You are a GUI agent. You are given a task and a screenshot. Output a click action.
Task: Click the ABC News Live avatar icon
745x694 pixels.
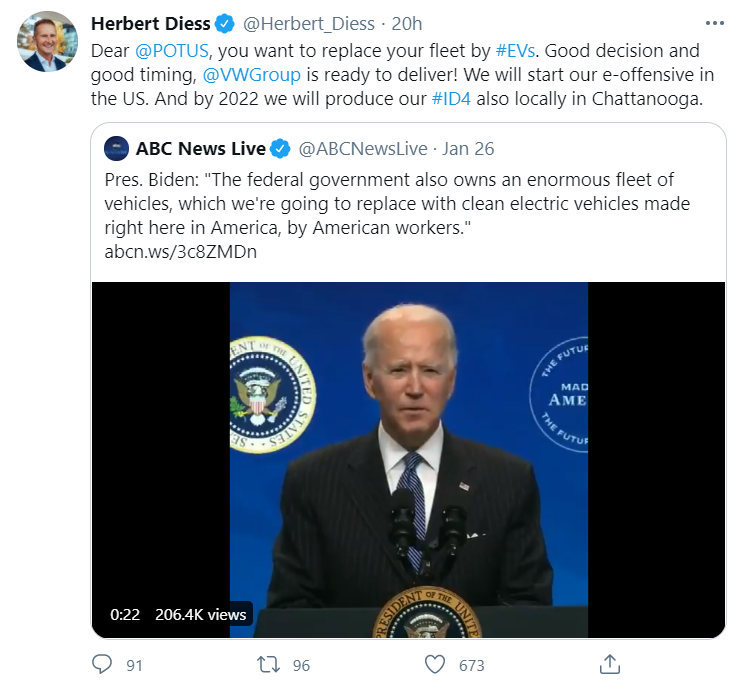(116, 149)
